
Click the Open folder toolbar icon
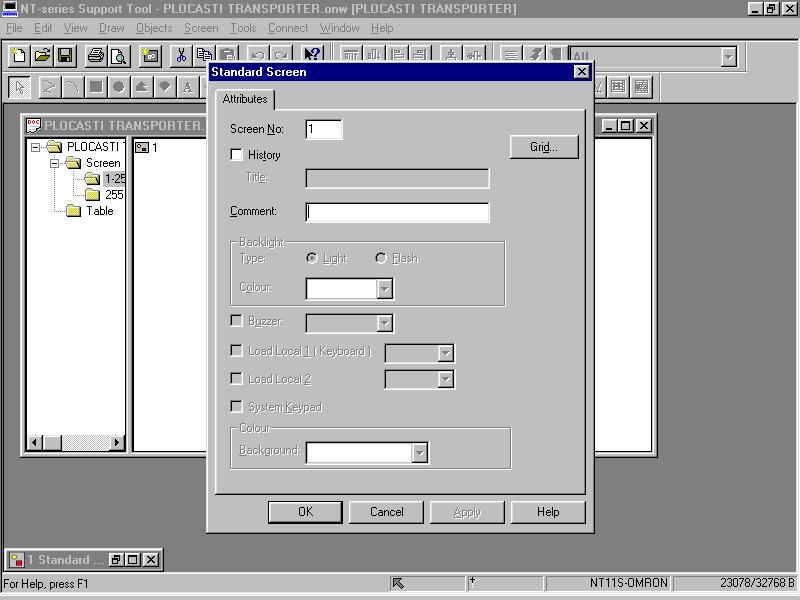[x=42, y=56]
